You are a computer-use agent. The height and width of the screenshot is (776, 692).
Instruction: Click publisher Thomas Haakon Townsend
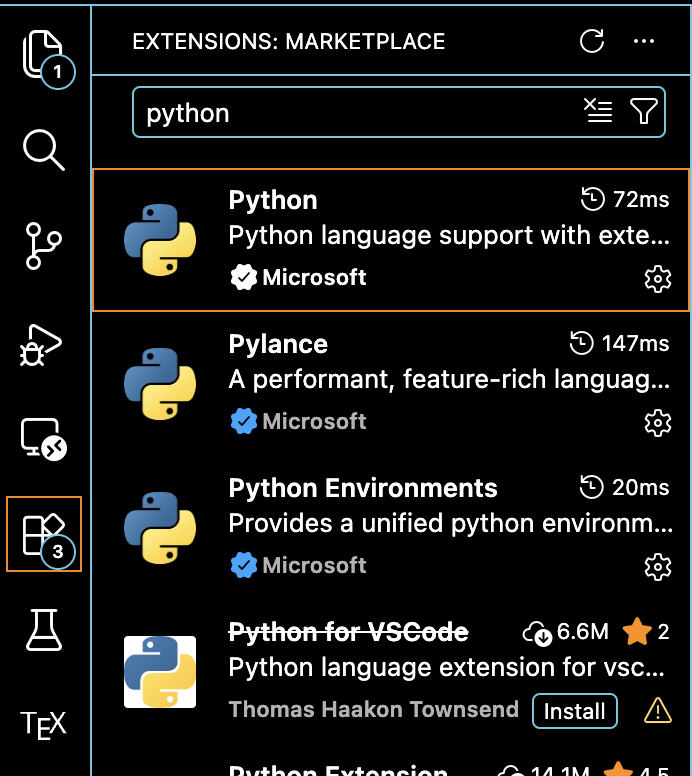tap(373, 710)
